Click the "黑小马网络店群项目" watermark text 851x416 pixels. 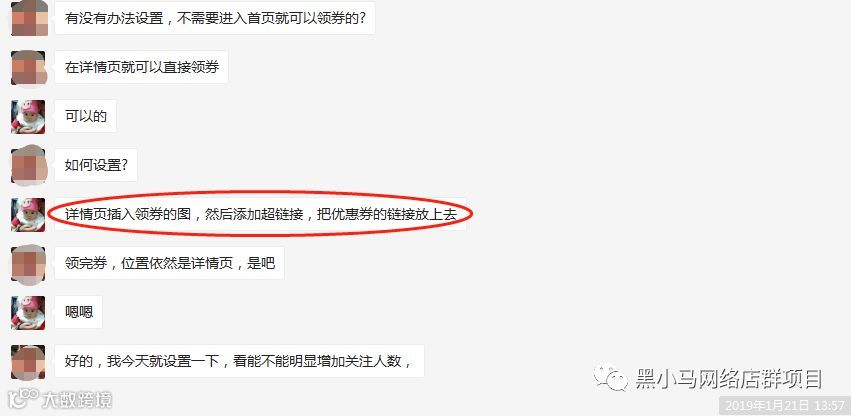point(729,379)
